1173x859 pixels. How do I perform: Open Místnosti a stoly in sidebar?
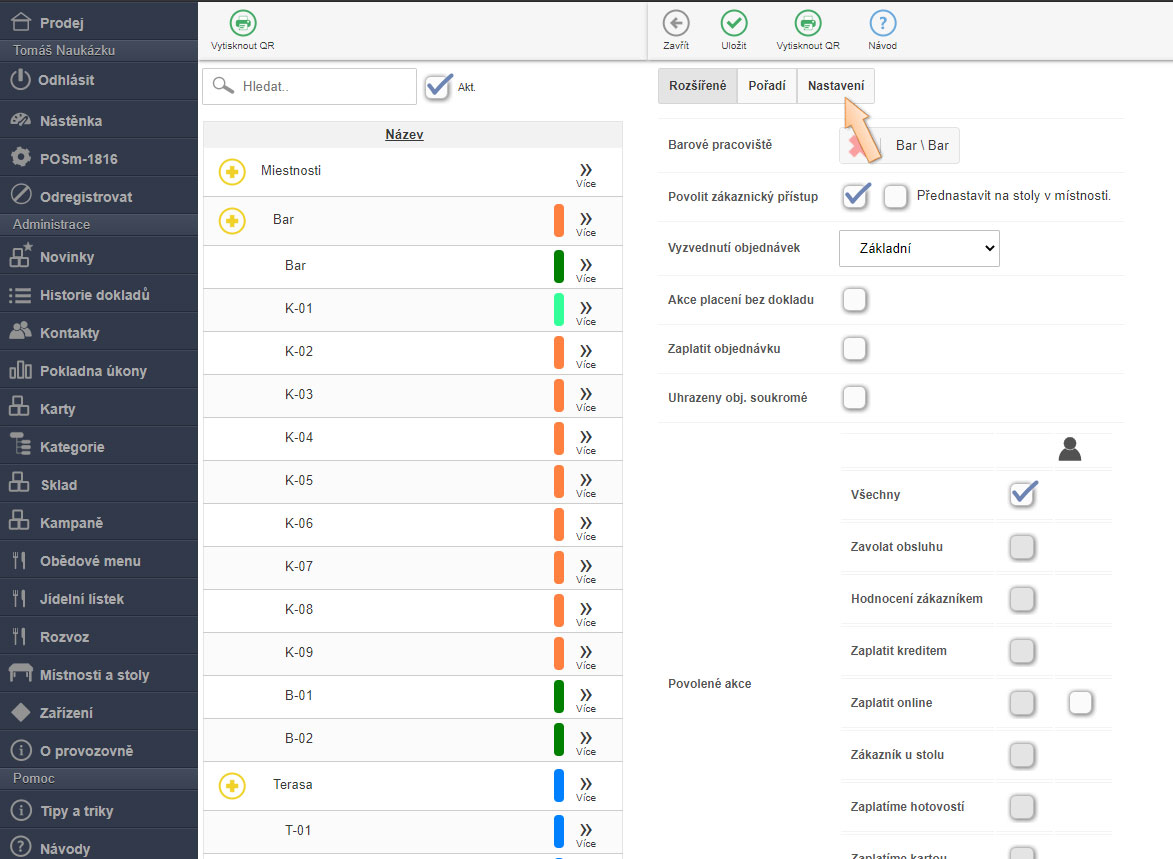pos(94,675)
